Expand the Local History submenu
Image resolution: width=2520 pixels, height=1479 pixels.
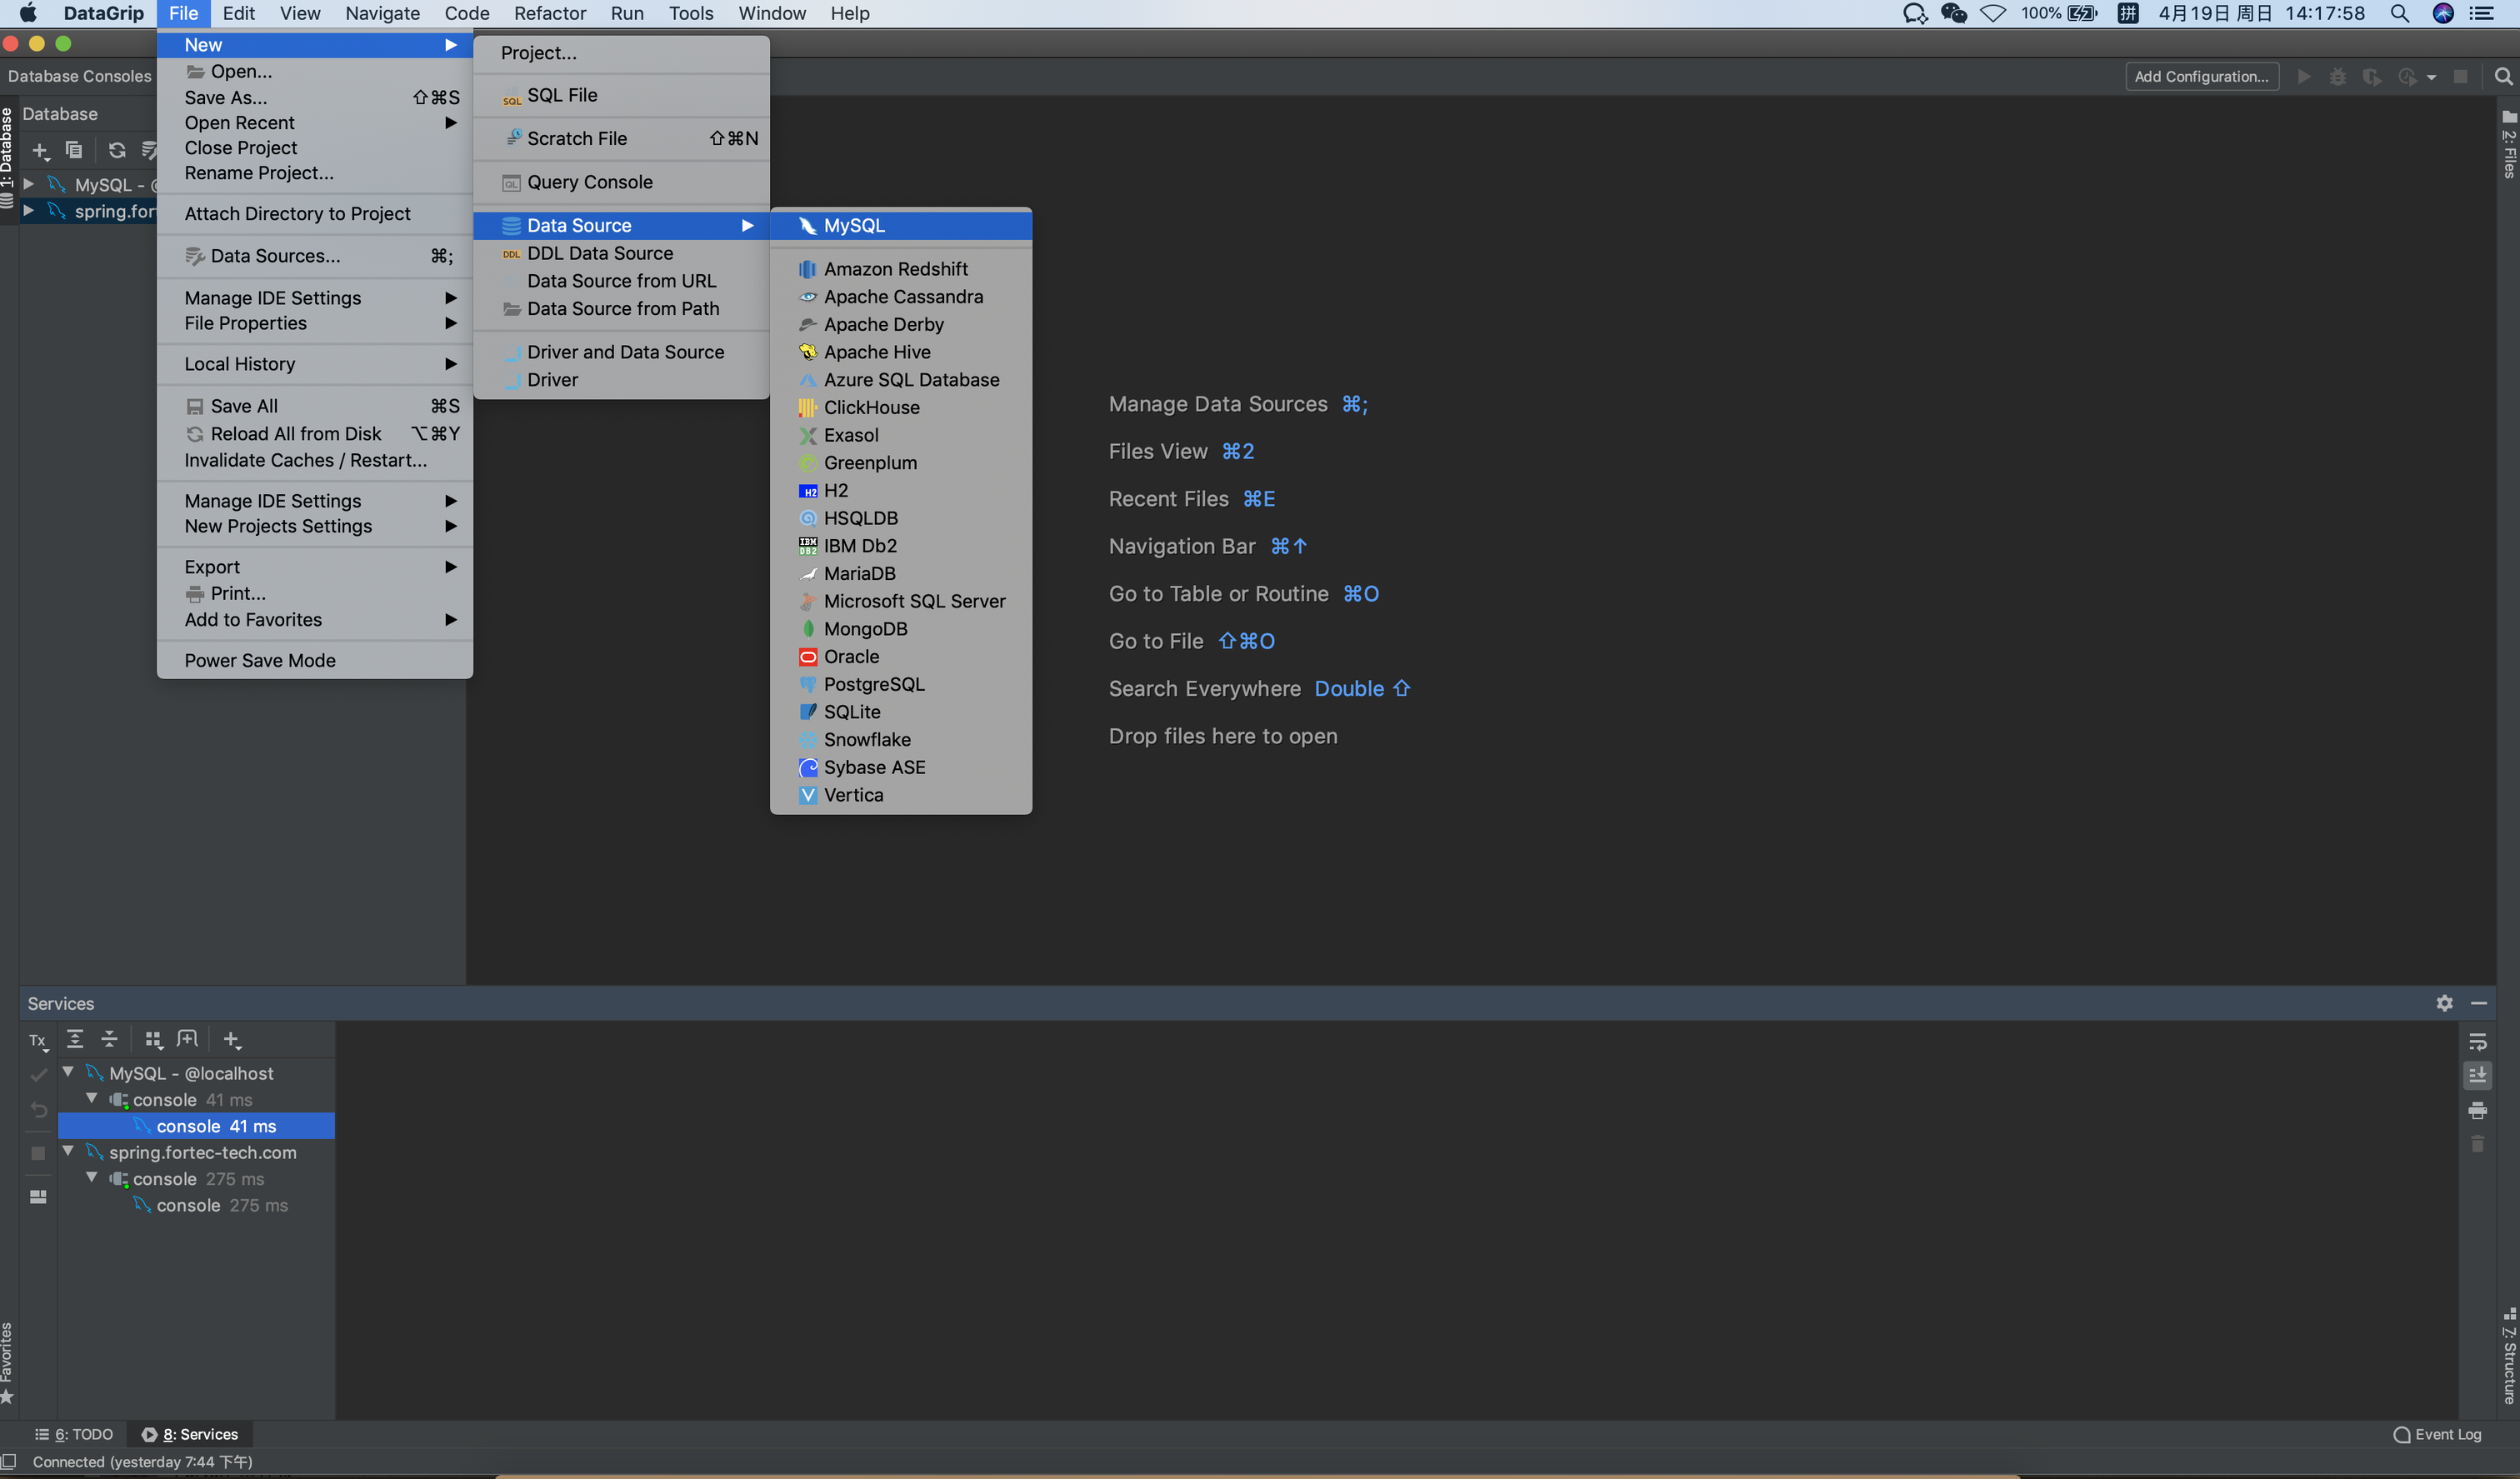coord(315,364)
